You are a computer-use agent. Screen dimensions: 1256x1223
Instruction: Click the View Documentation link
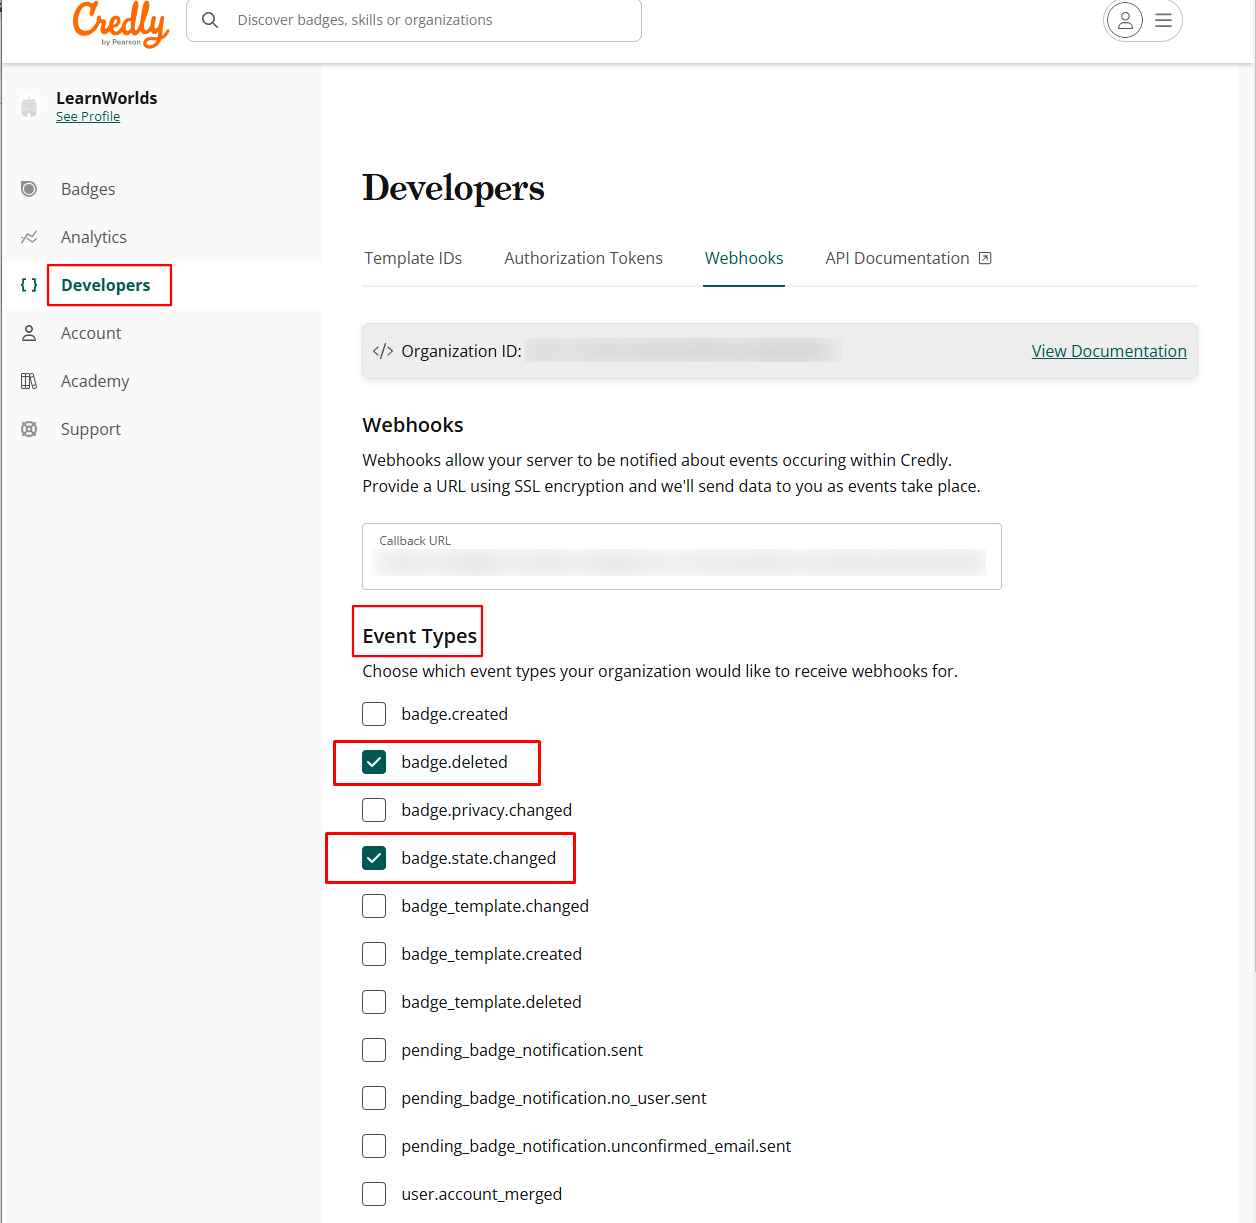(x=1109, y=351)
